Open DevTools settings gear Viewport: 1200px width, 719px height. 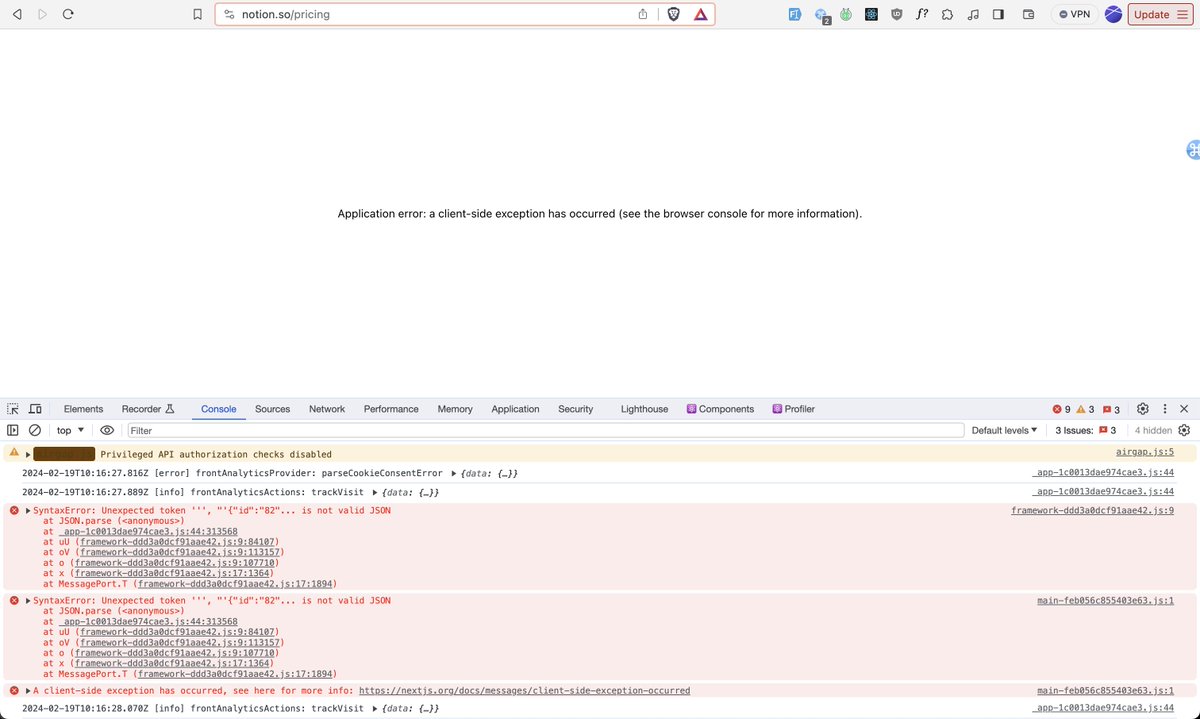[1142, 408]
